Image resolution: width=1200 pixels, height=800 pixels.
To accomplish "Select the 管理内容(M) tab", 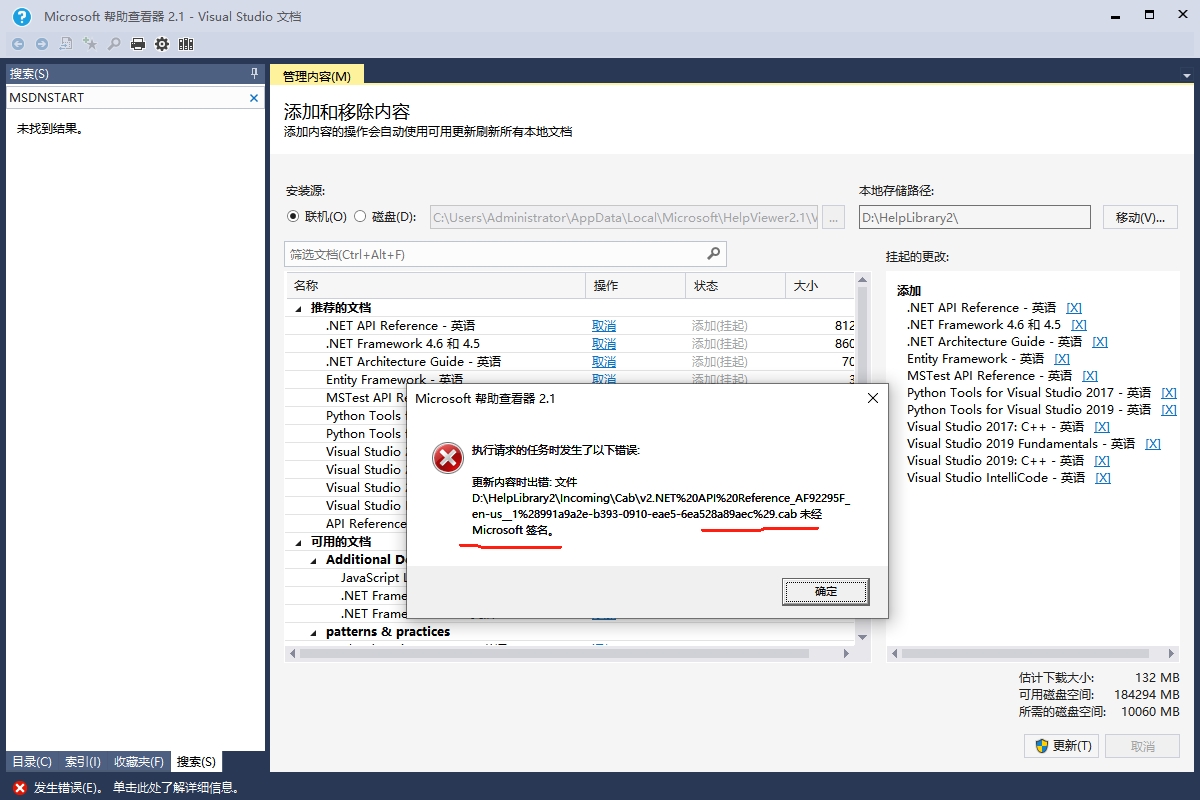I will pos(317,76).
